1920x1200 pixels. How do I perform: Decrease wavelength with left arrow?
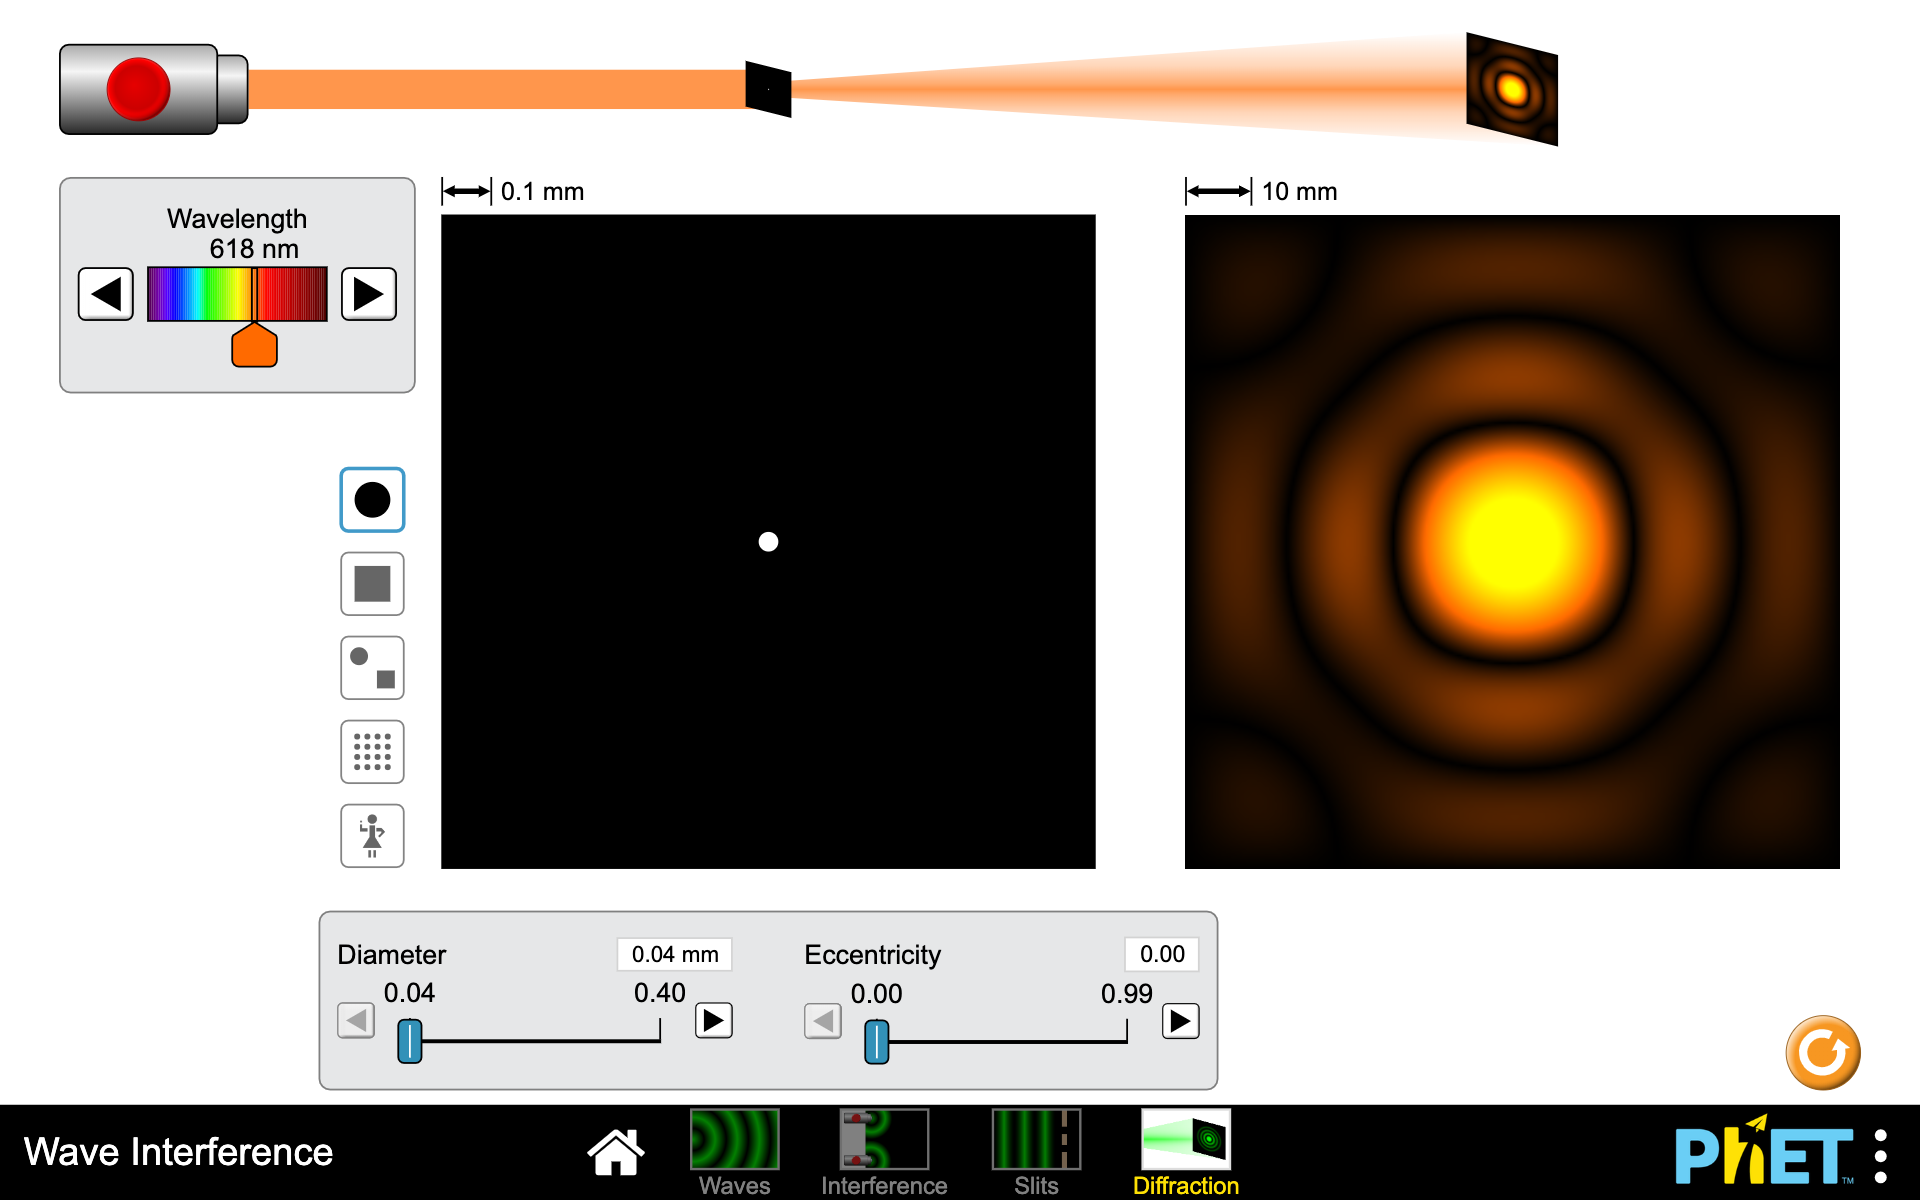tap(105, 294)
